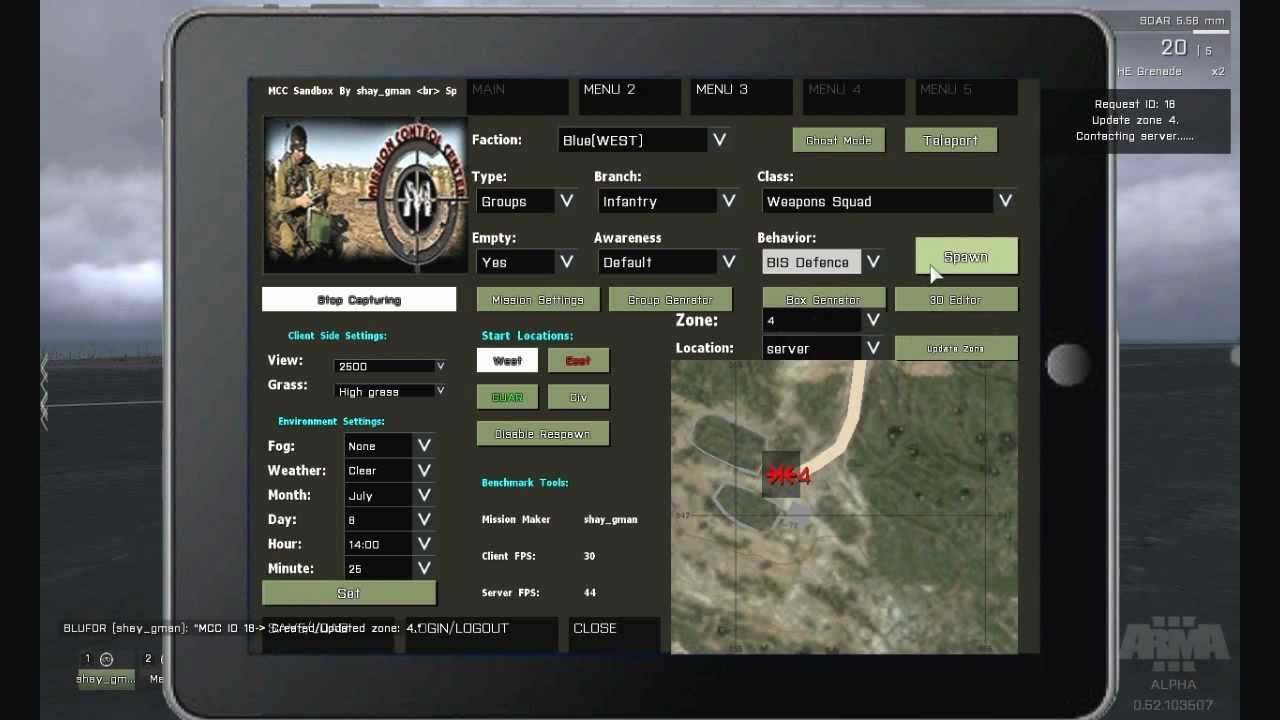Select GUAR start location
The height and width of the screenshot is (720, 1280).
(x=507, y=397)
